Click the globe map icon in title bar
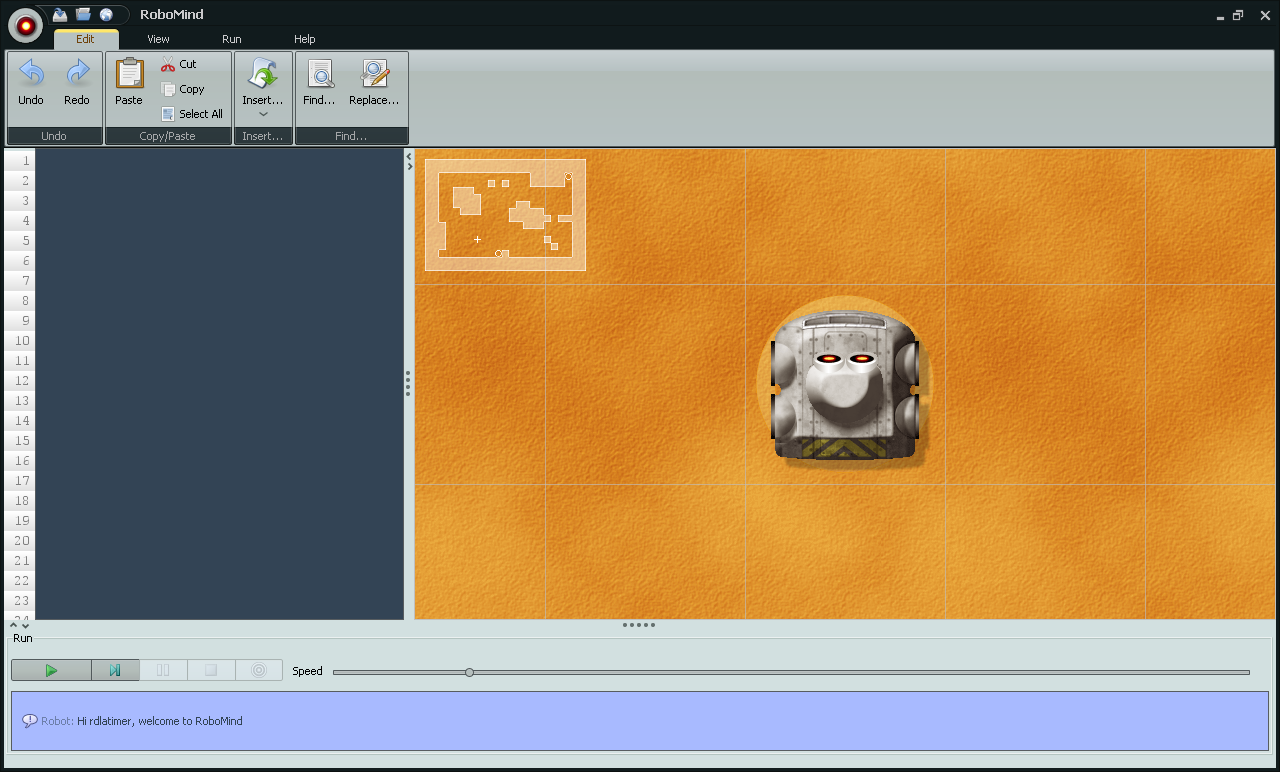 pyautogui.click(x=106, y=14)
